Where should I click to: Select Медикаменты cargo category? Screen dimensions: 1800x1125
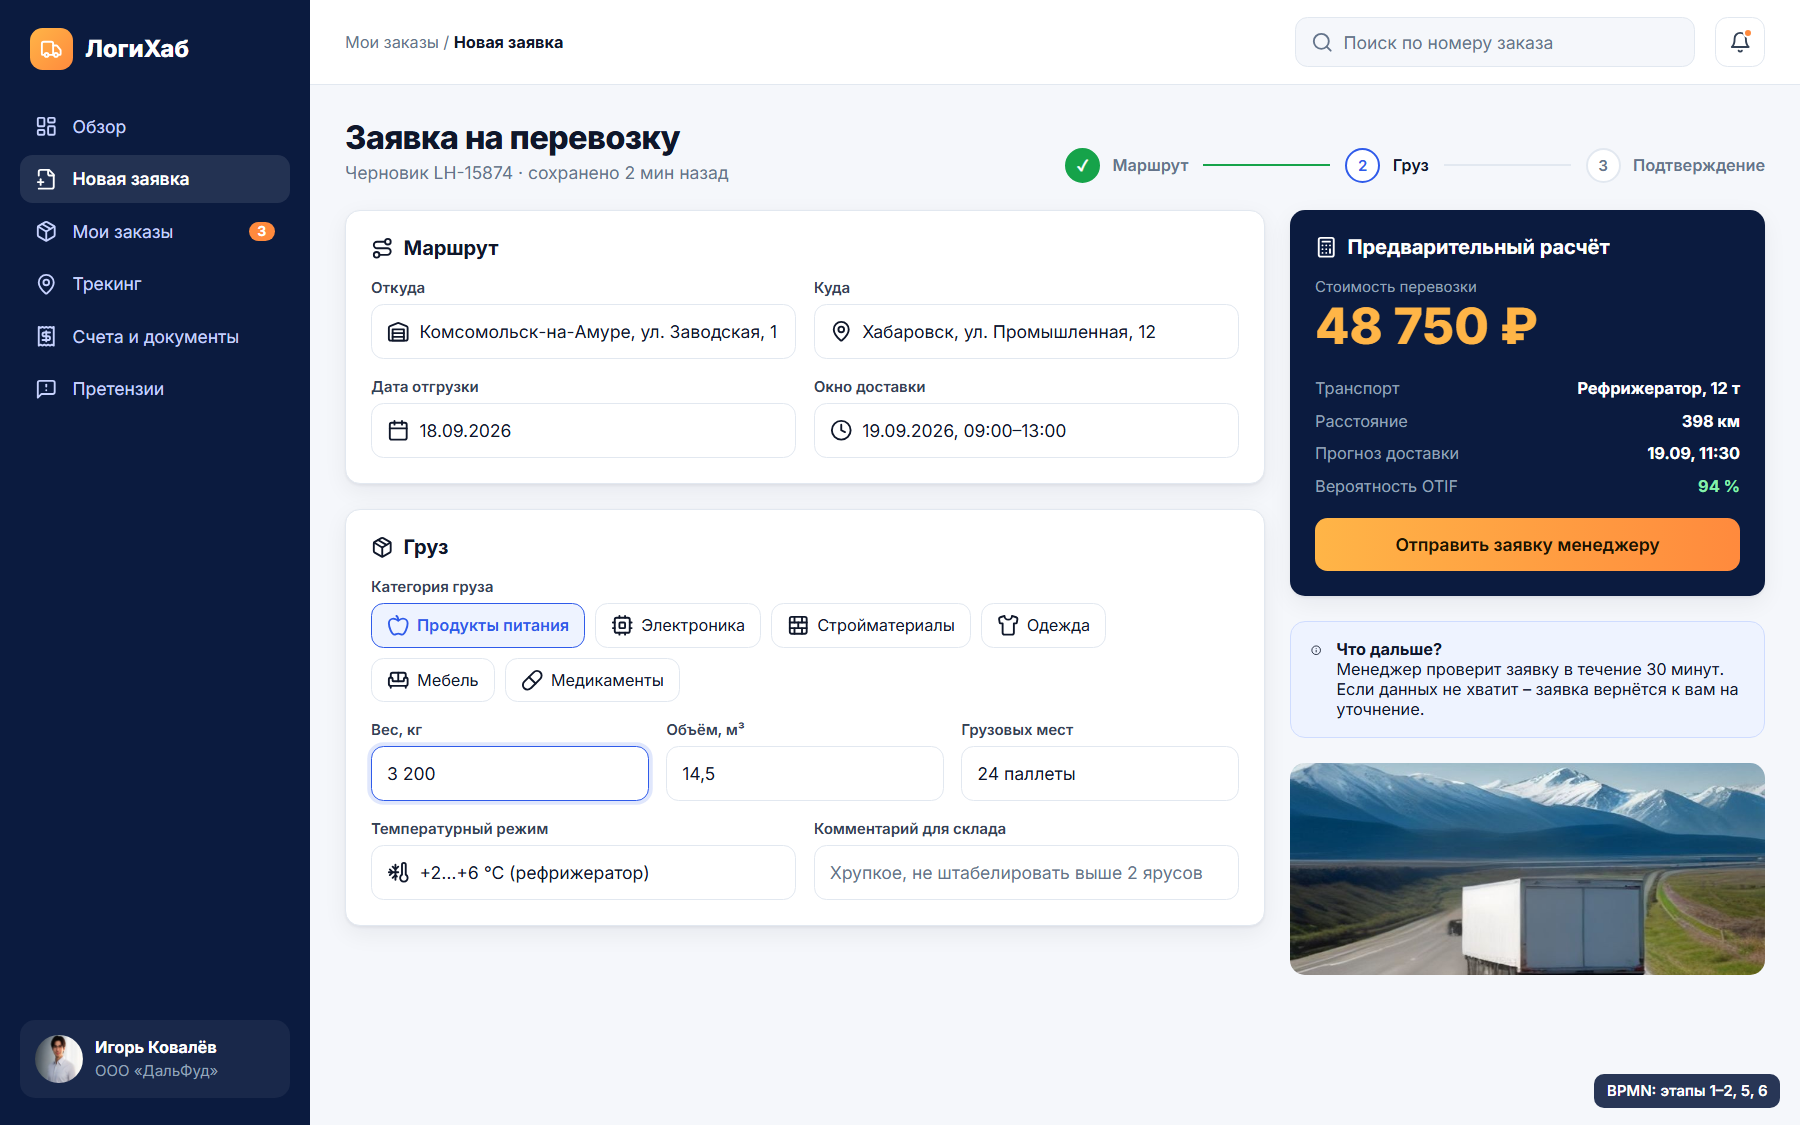click(x=592, y=680)
